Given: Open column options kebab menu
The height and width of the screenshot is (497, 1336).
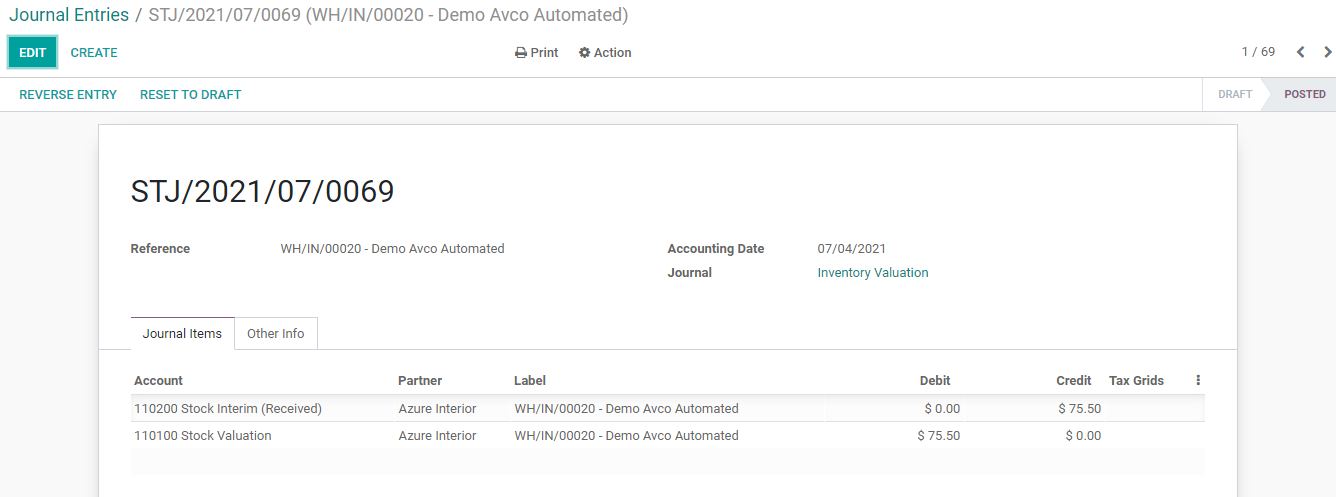Looking at the screenshot, I should [x=1197, y=381].
